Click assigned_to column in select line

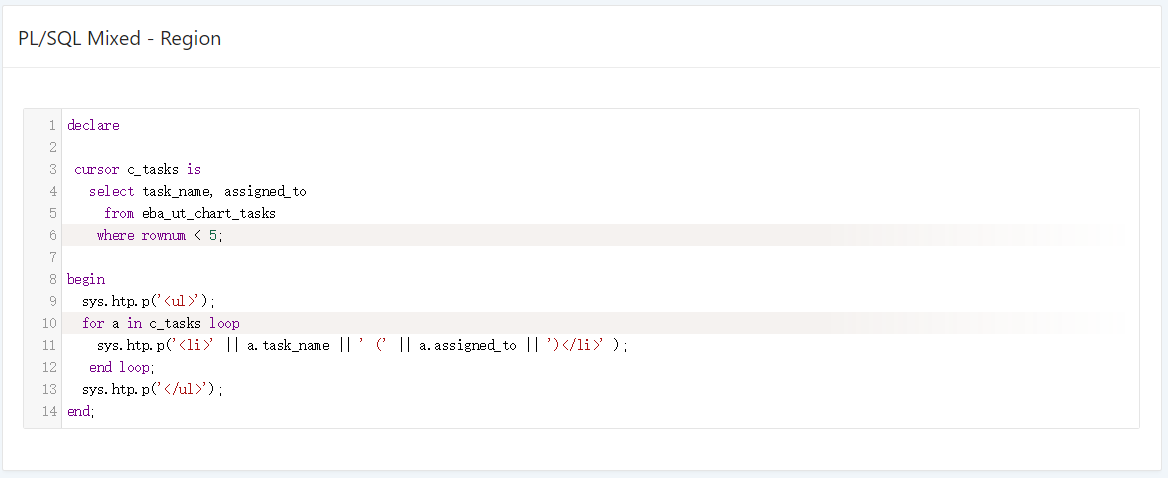tap(265, 192)
